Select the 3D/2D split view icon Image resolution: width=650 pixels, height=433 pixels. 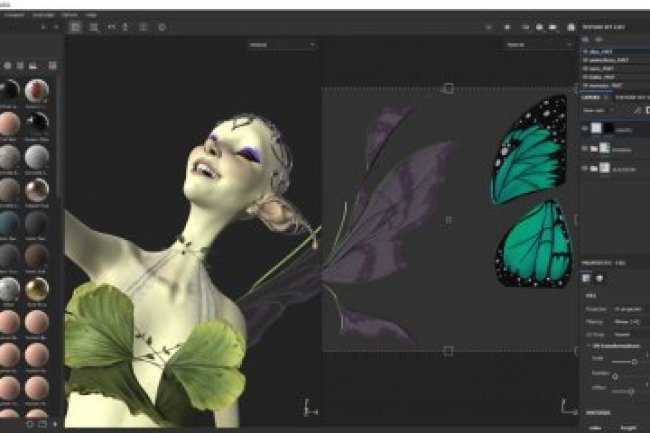point(73,27)
